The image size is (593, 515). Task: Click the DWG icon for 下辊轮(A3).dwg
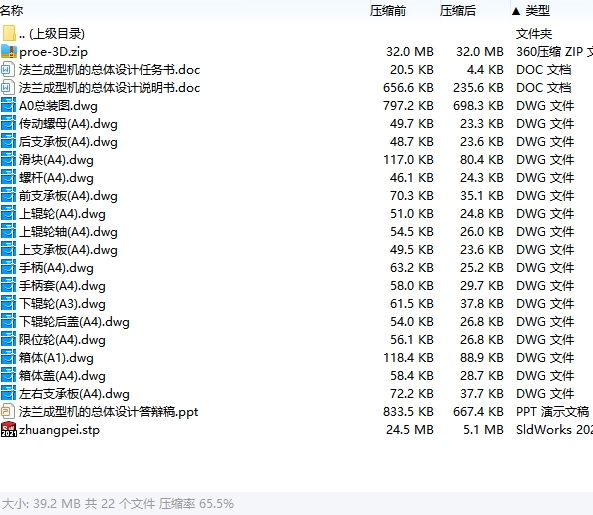point(8,304)
